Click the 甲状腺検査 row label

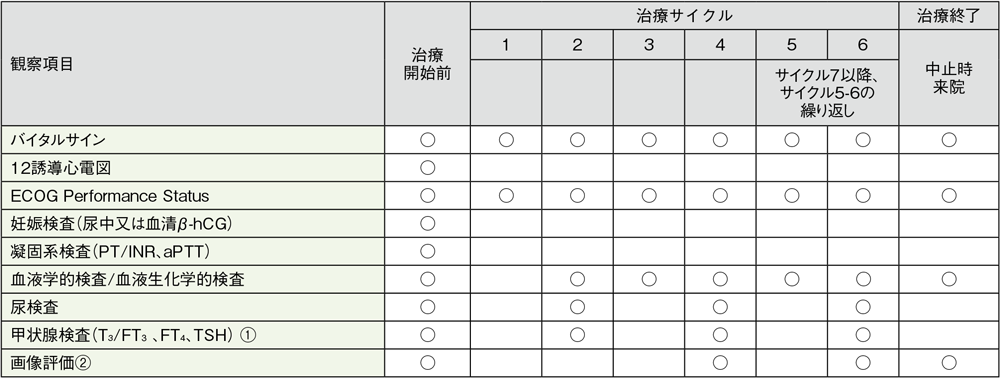[193, 335]
